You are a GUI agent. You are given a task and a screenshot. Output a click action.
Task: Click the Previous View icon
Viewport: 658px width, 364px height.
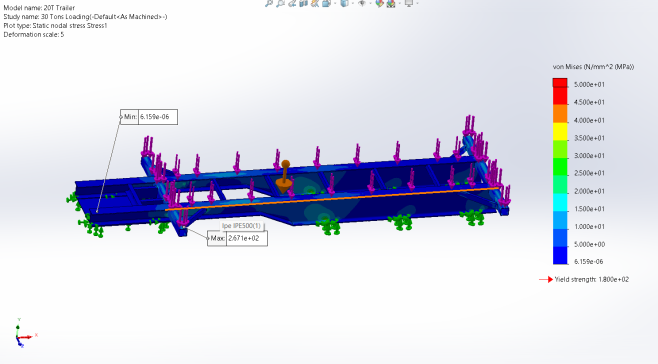coord(292,3)
